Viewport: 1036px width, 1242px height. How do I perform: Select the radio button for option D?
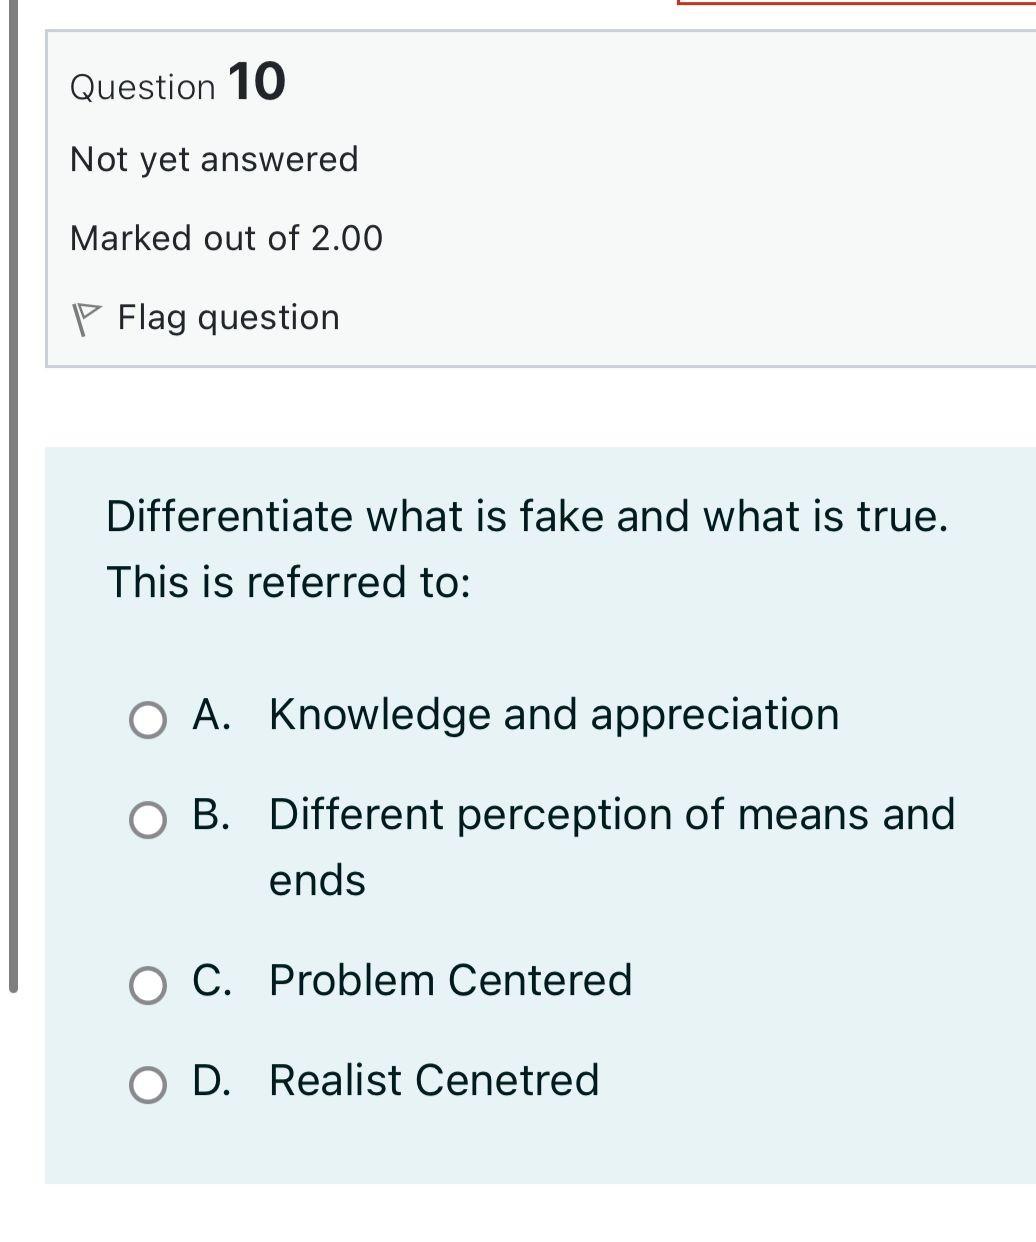click(x=148, y=1083)
